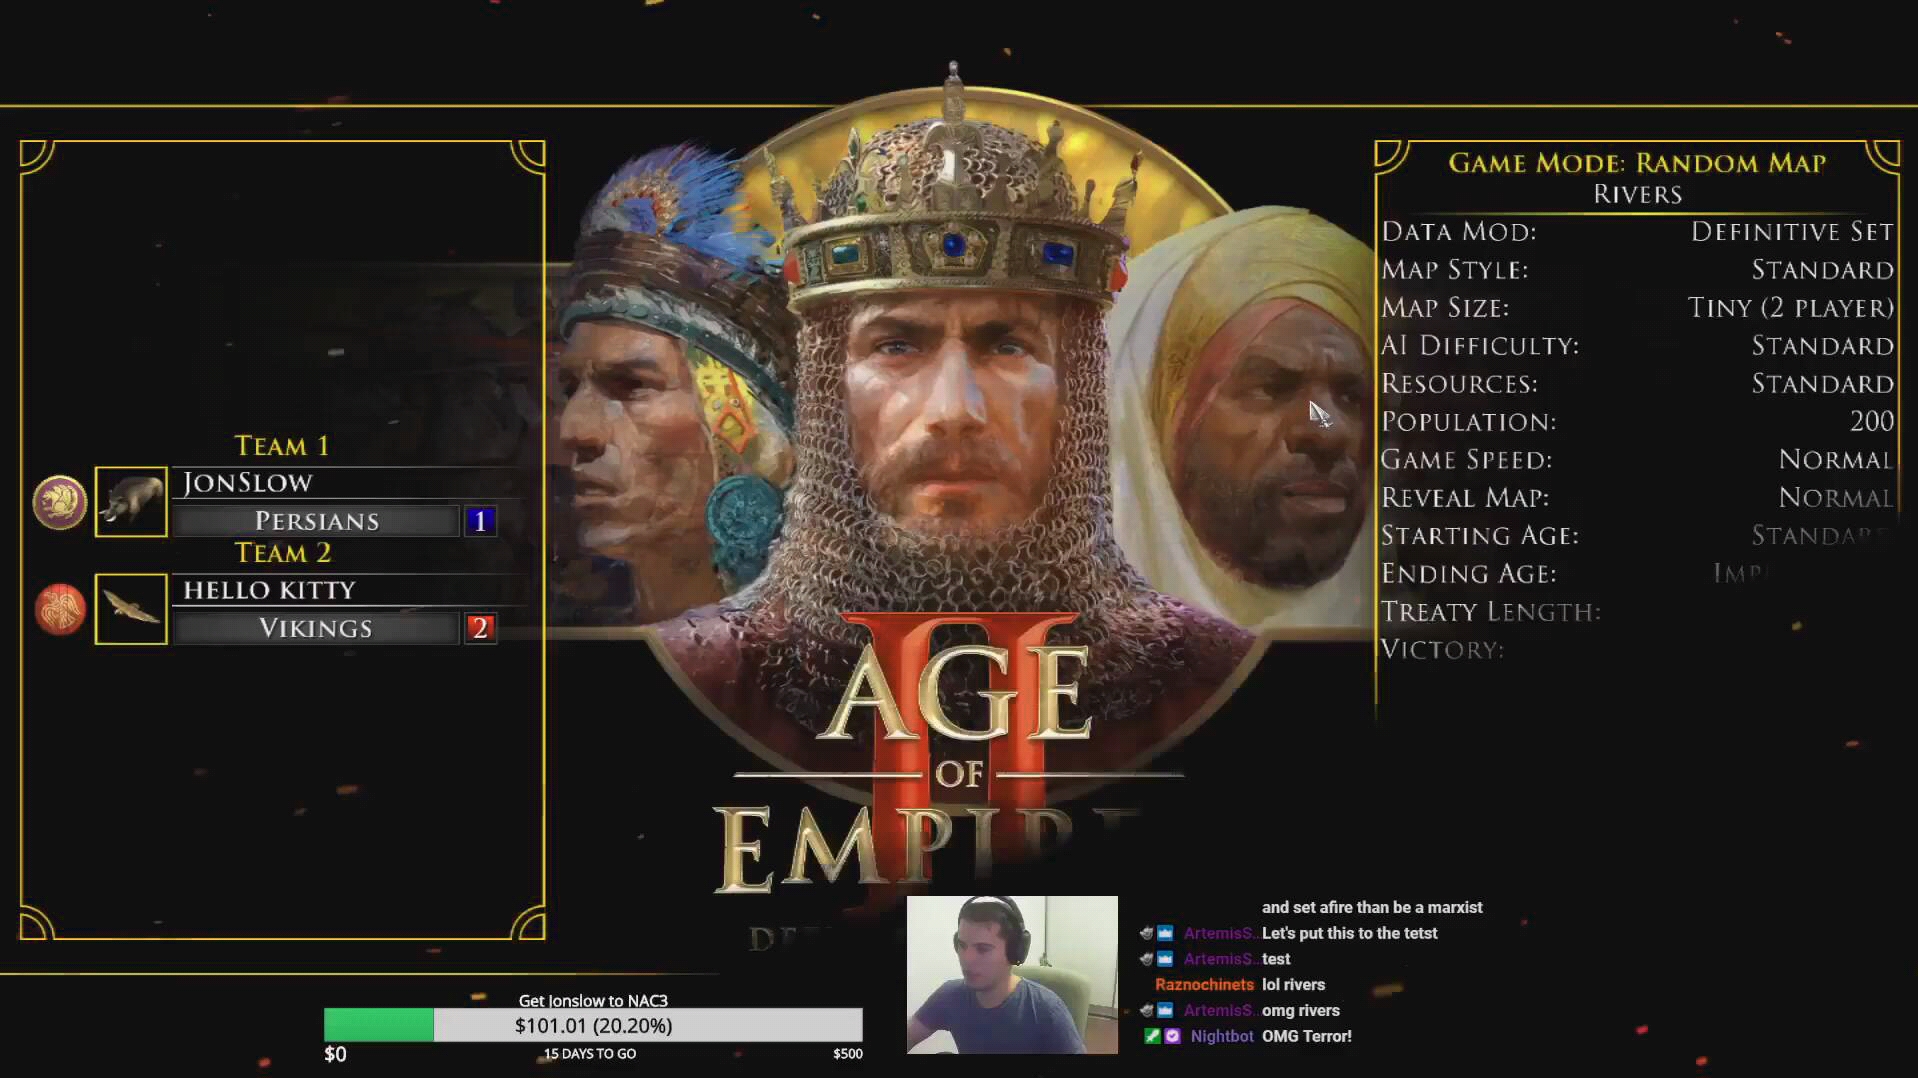Click the green donation goal progress bar

tap(379, 1025)
